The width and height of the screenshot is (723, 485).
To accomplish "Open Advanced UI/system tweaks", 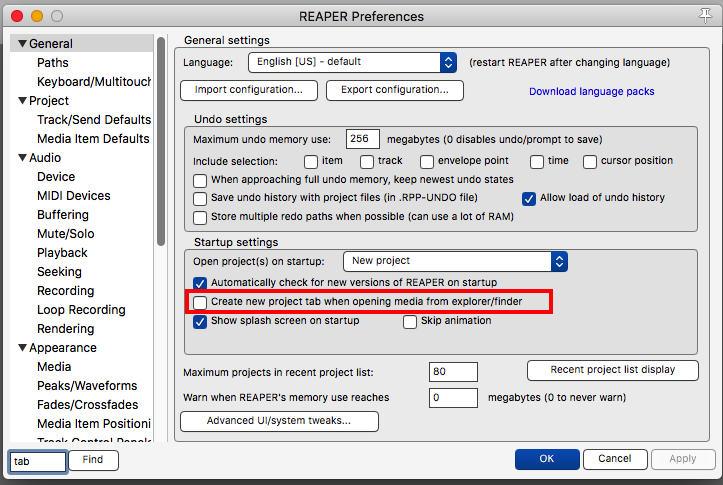I will pos(279,421).
